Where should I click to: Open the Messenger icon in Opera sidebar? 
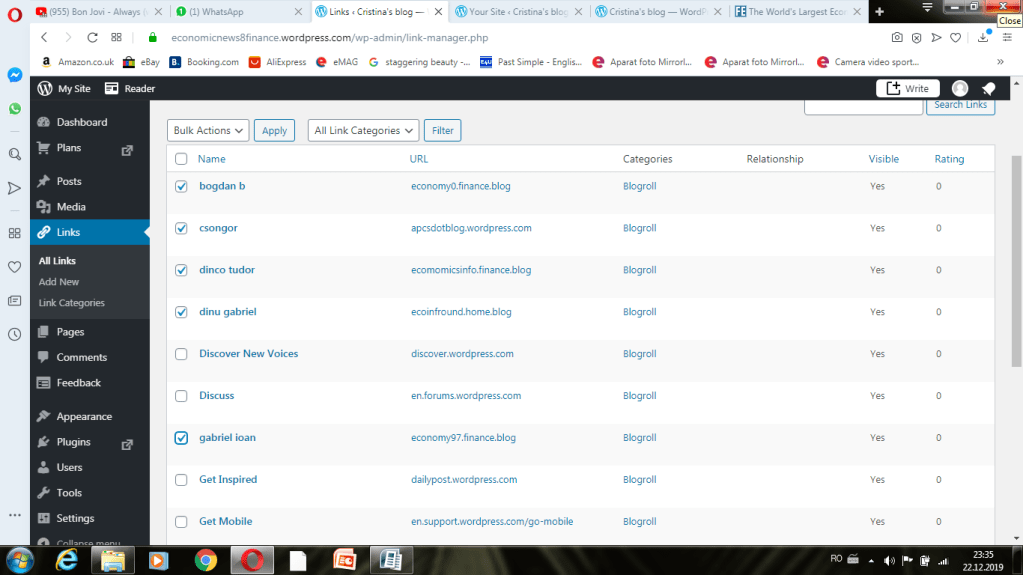pos(15,75)
